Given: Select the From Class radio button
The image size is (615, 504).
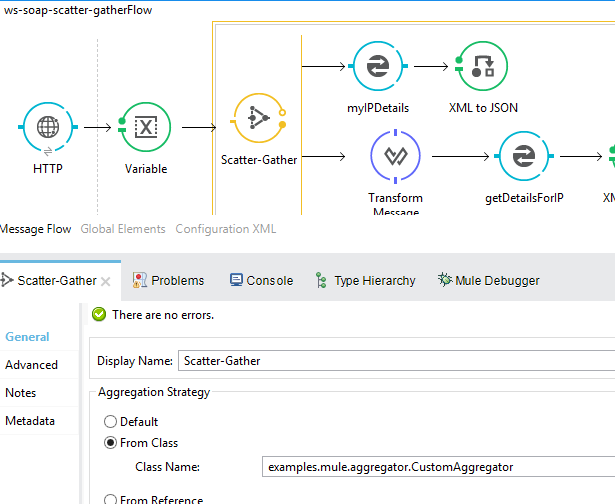Looking at the screenshot, I should pyautogui.click(x=111, y=443).
